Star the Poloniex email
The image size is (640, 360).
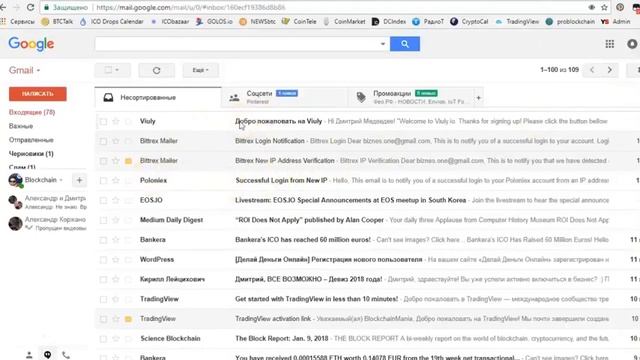click(116, 180)
